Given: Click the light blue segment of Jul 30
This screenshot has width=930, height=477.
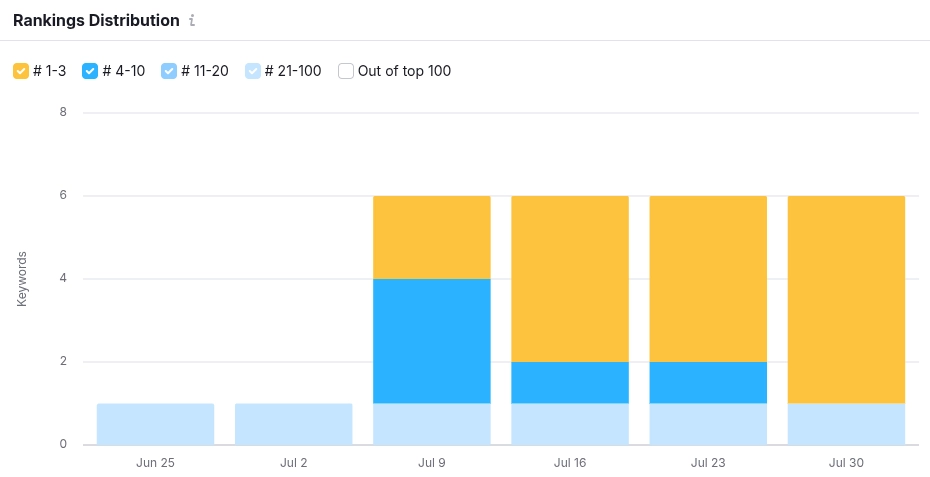Looking at the screenshot, I should [x=846, y=424].
